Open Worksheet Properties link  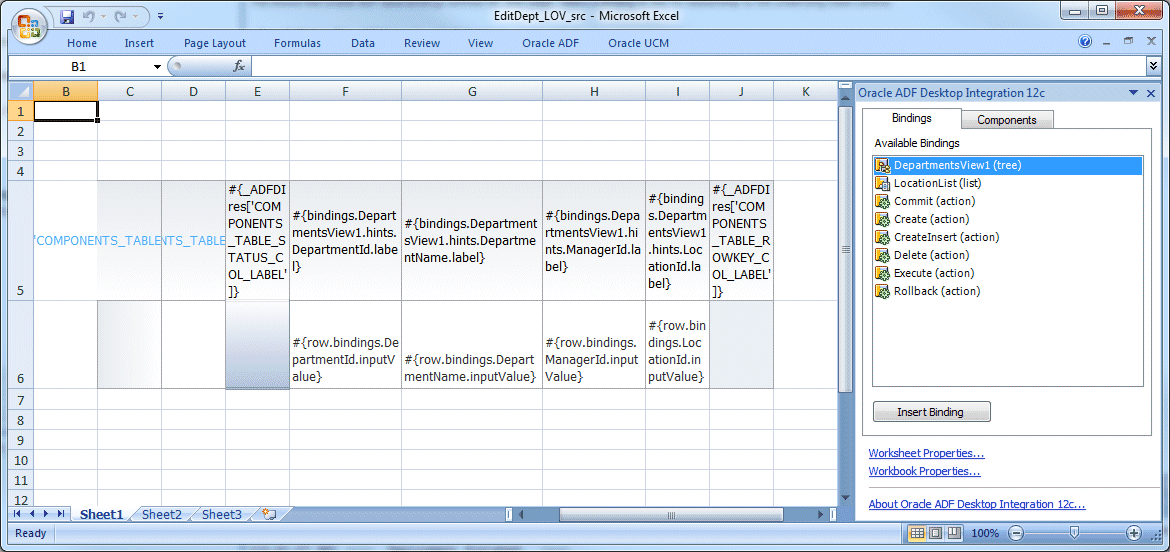point(926,453)
